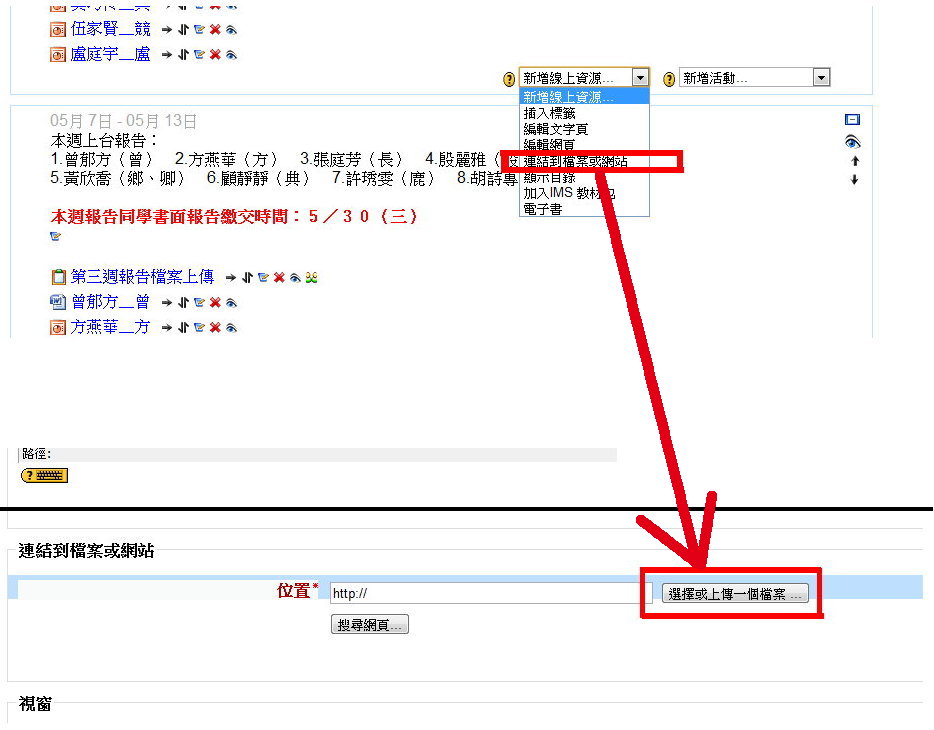Screen dimensions: 934x730
Task: Hide 盧庭宇__盧 using its eye icon
Action: tap(231, 55)
